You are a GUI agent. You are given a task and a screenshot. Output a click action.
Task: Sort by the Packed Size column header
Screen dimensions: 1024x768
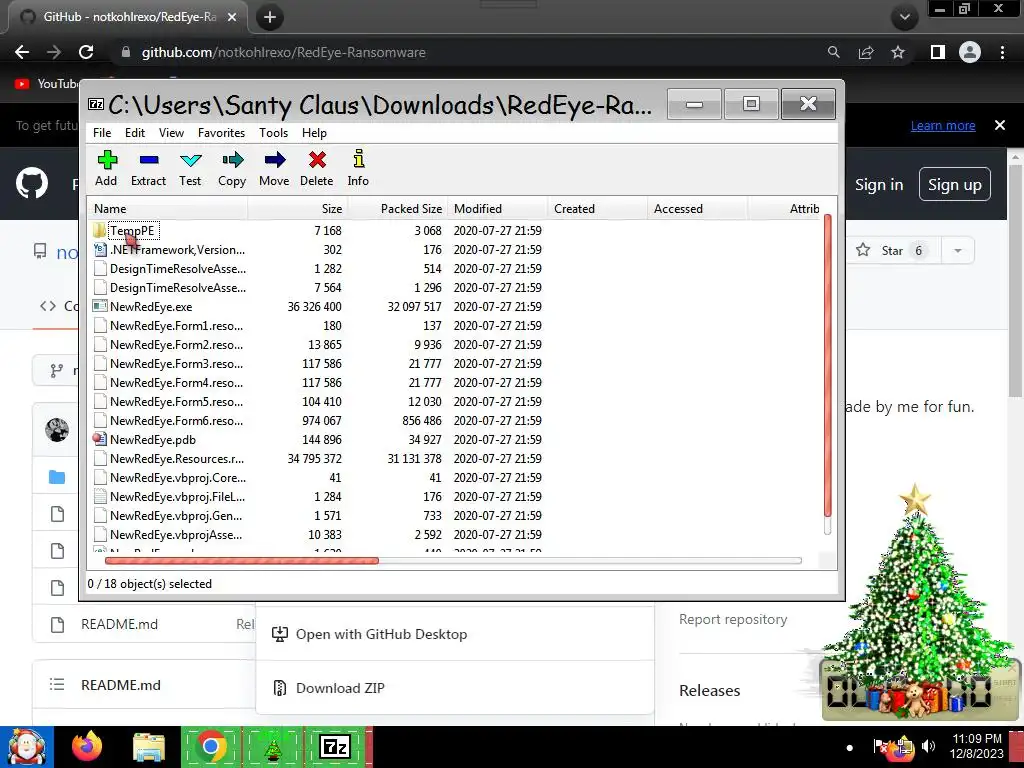click(x=398, y=209)
